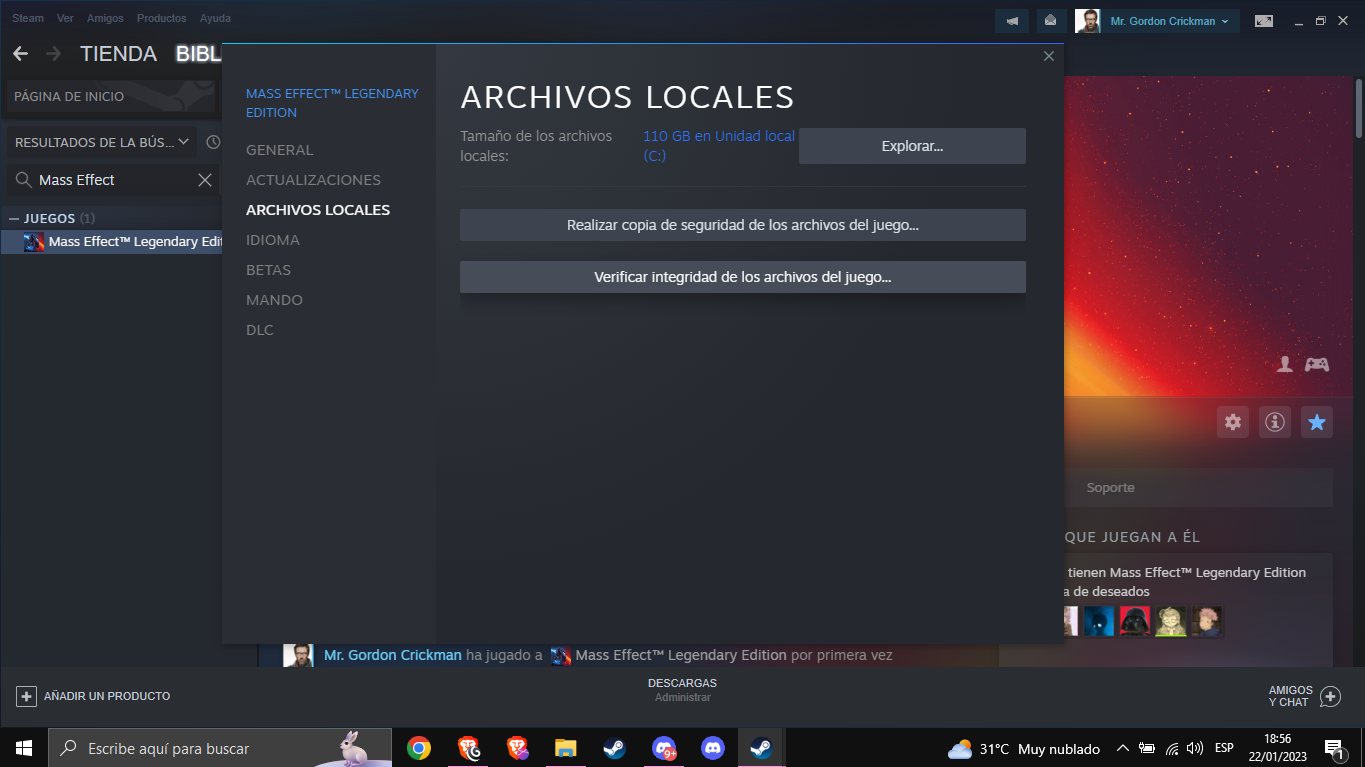Click the Darth Vader friend avatar

[1135, 622]
